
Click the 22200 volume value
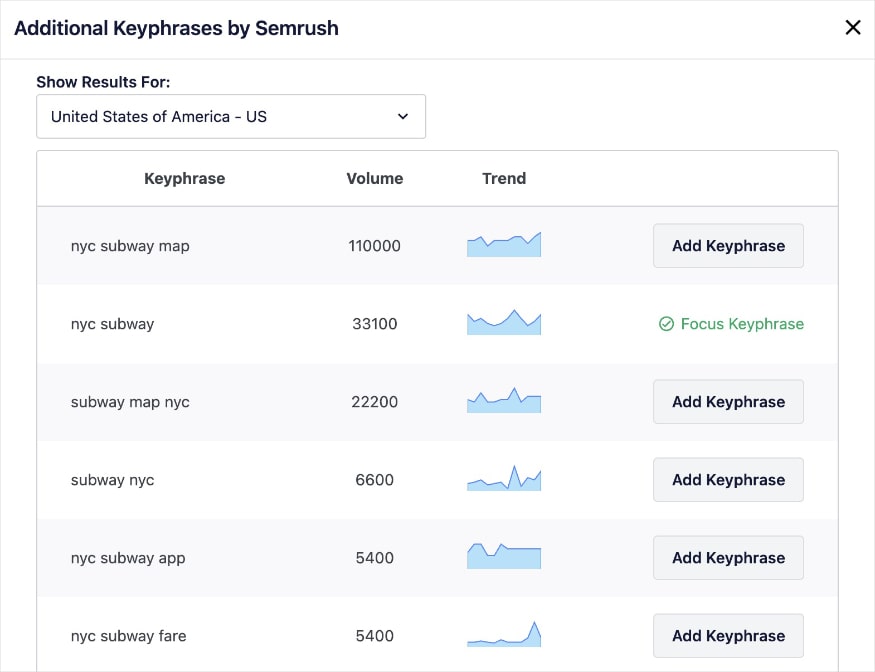point(374,402)
